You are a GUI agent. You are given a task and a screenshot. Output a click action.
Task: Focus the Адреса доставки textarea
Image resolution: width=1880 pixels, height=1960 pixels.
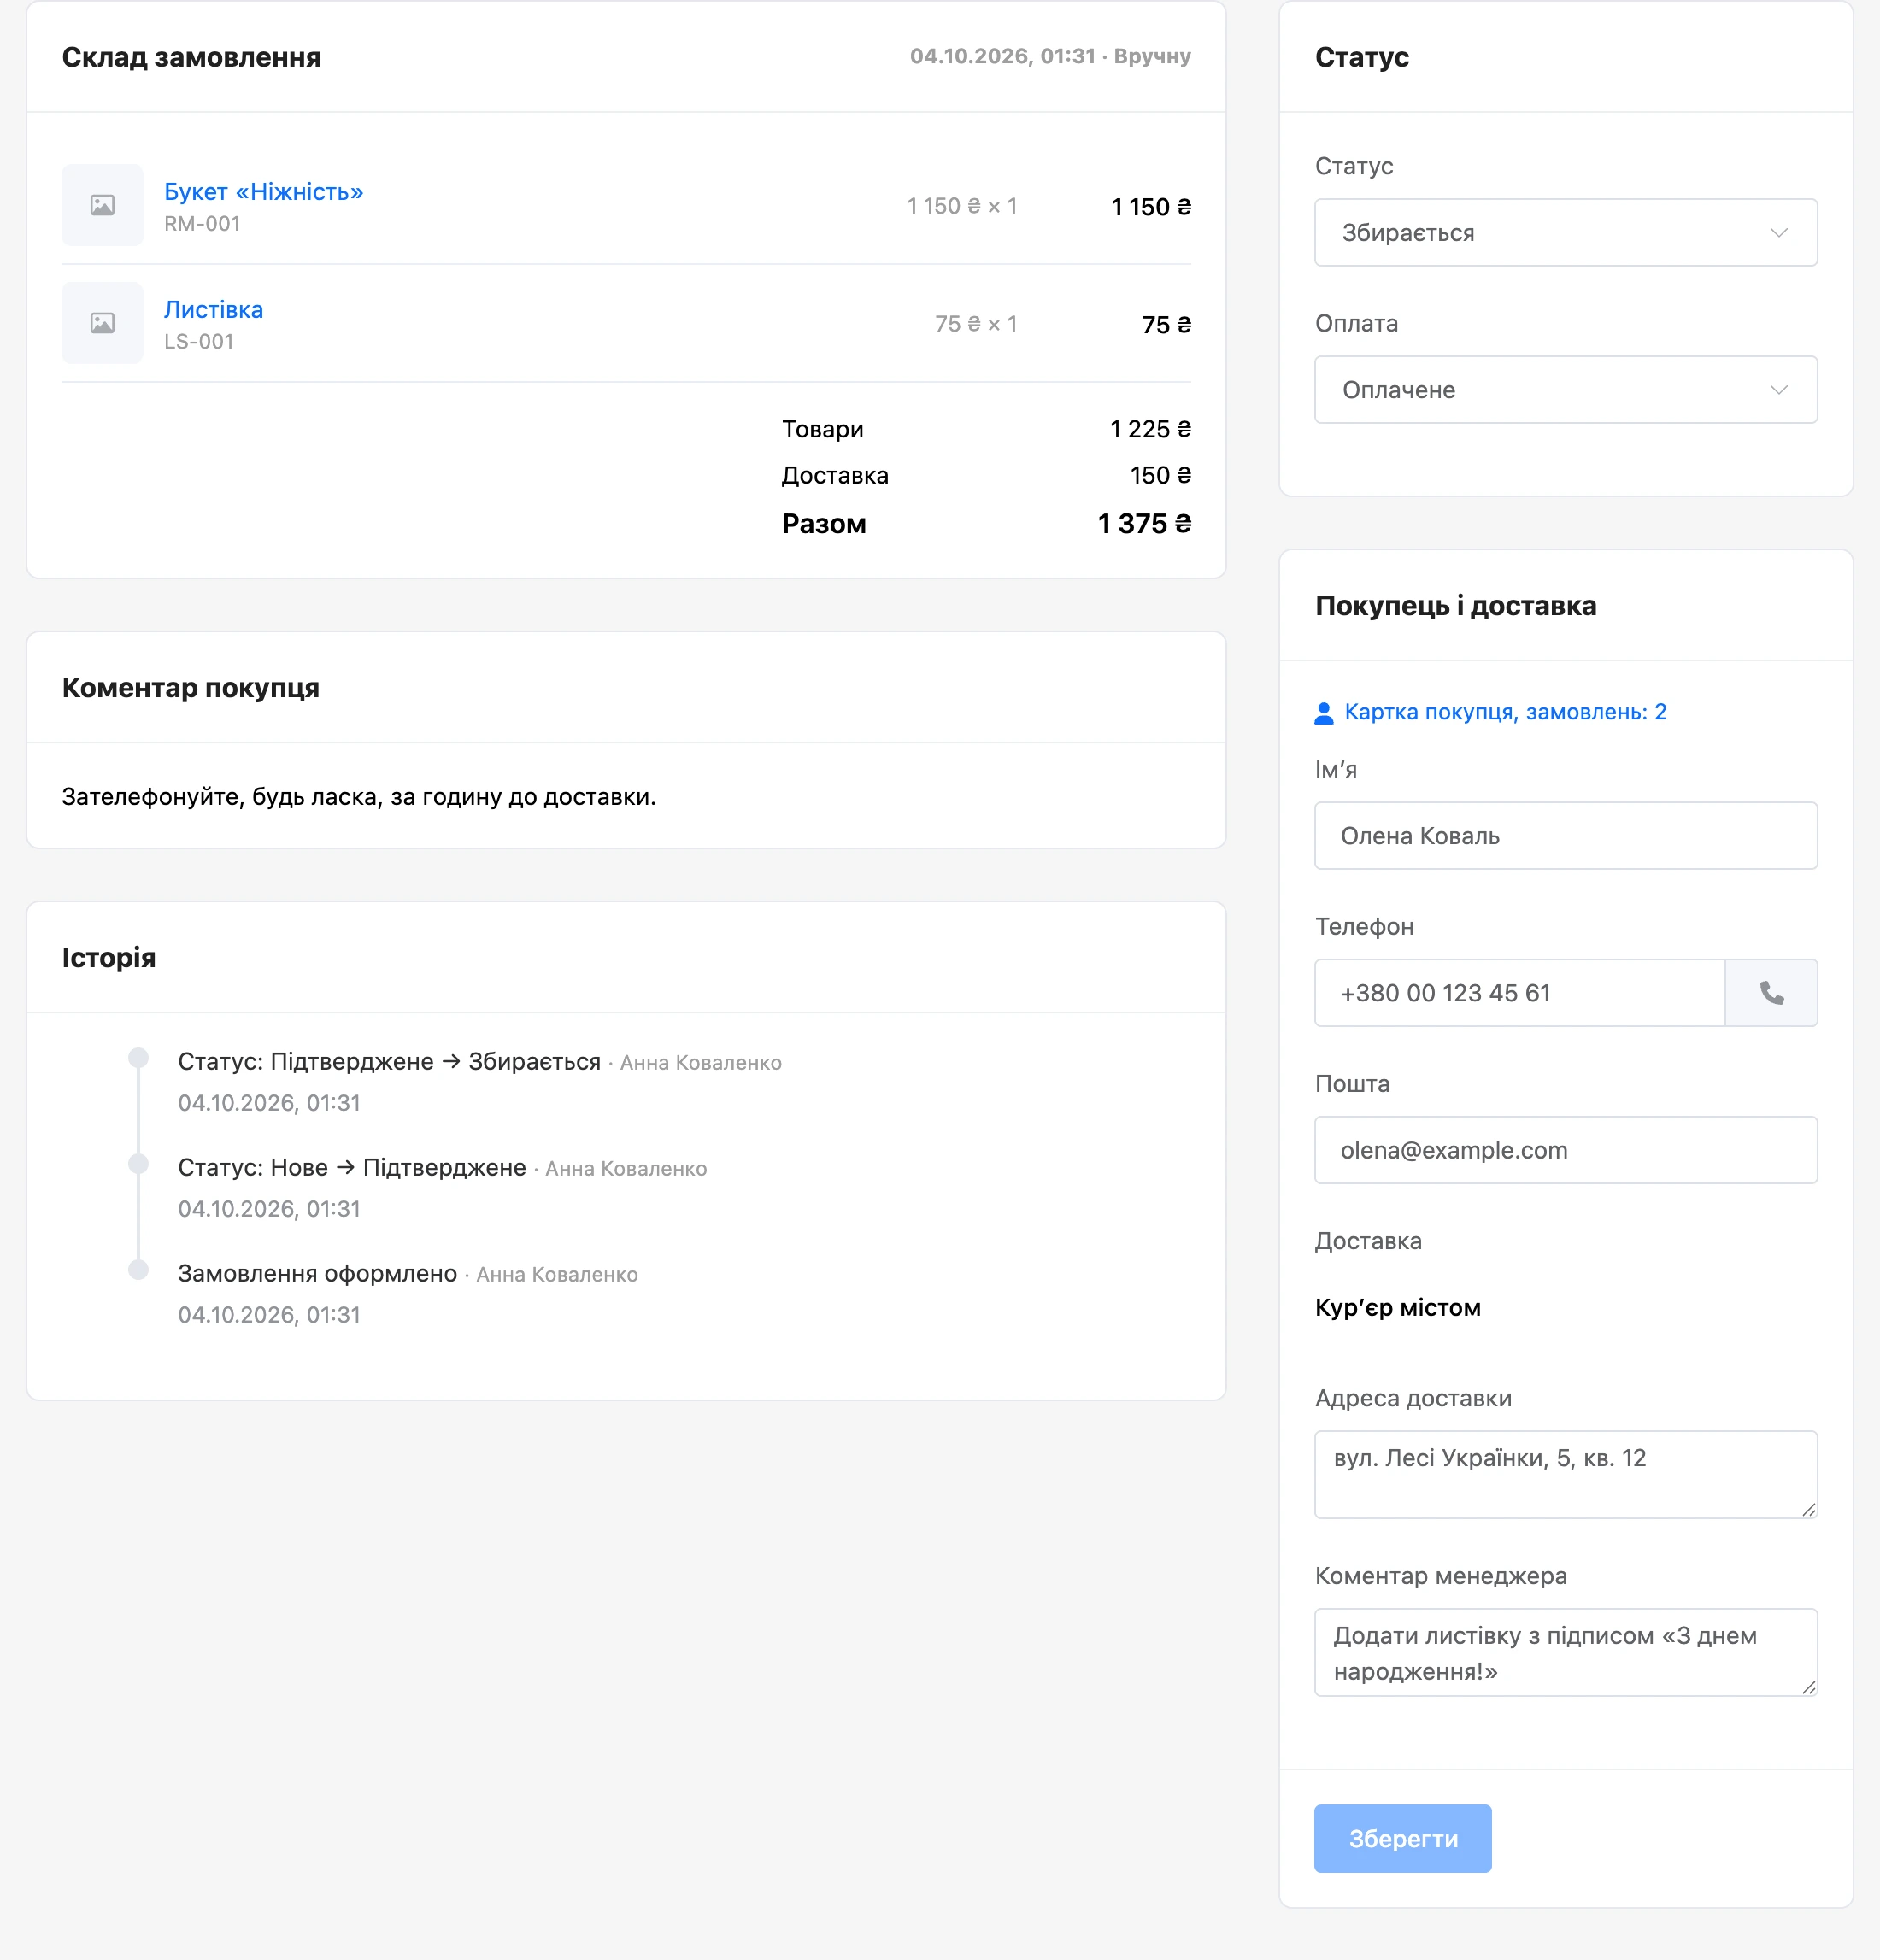1566,1475
